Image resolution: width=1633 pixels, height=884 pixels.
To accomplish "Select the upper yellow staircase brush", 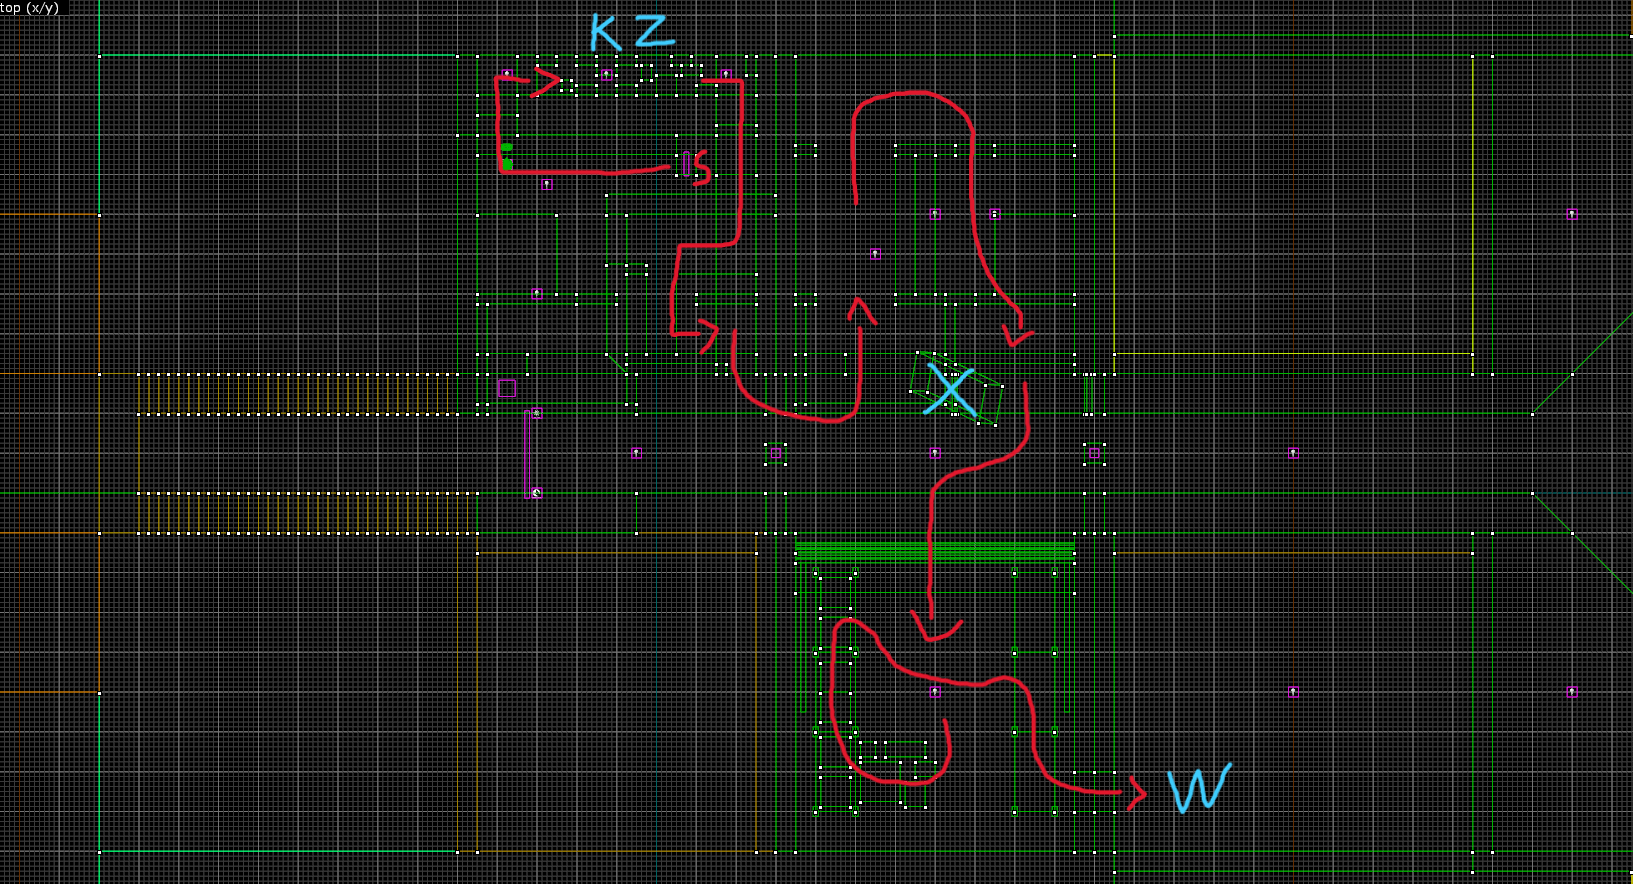I will (x=300, y=394).
